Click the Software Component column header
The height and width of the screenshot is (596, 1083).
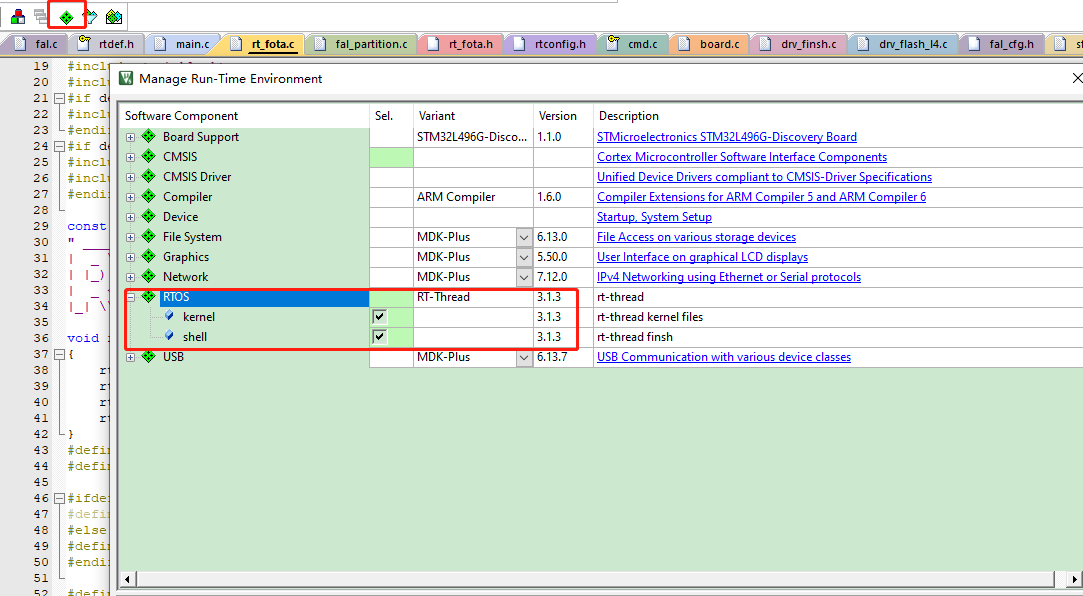coord(245,115)
